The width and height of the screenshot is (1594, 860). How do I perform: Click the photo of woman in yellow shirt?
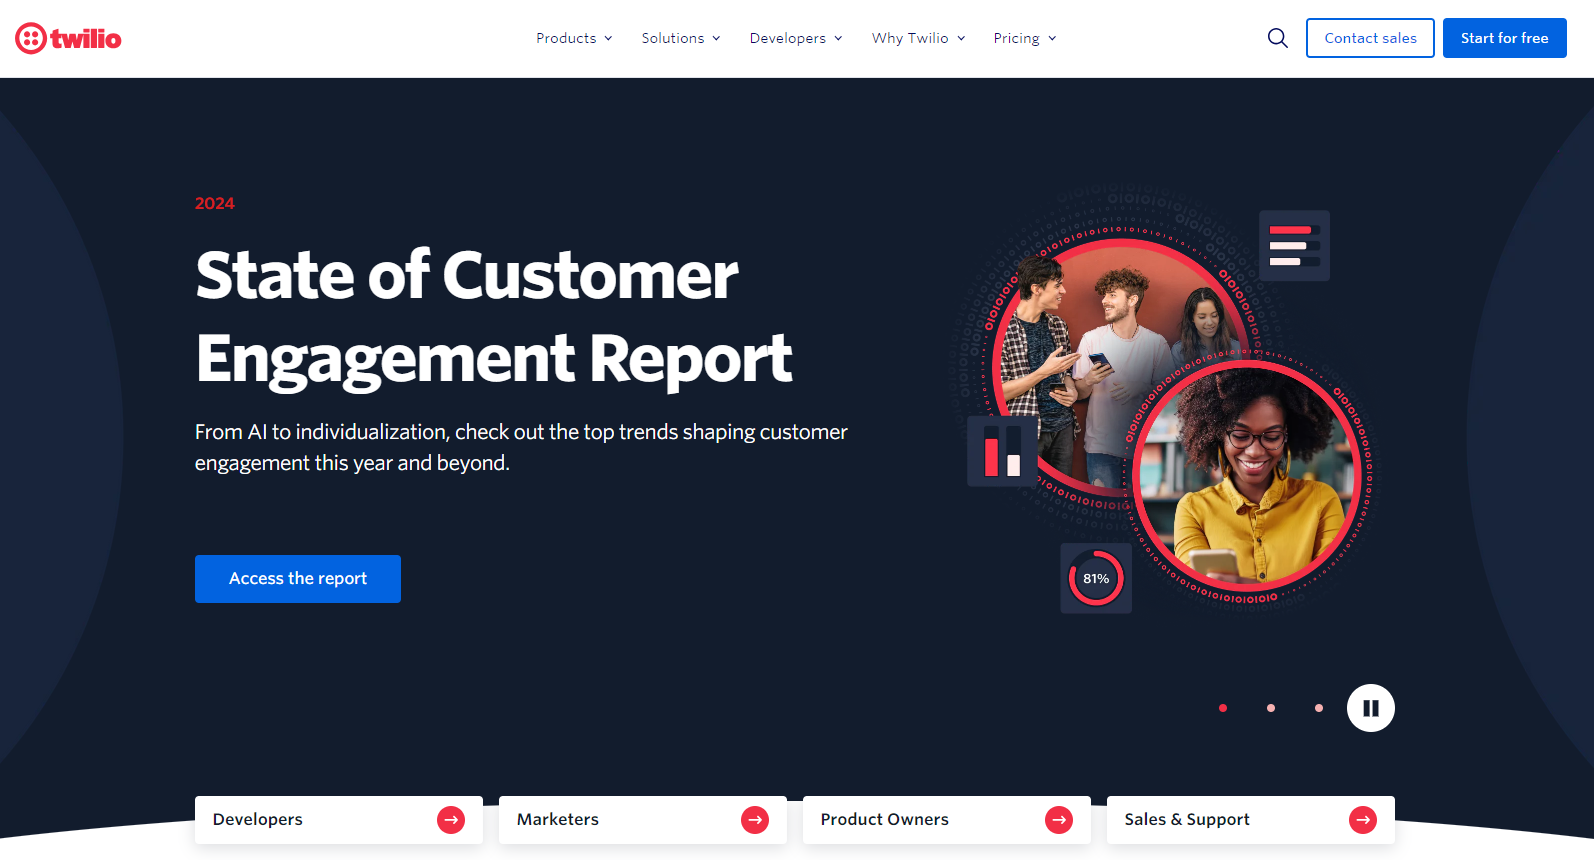[x=1248, y=476]
